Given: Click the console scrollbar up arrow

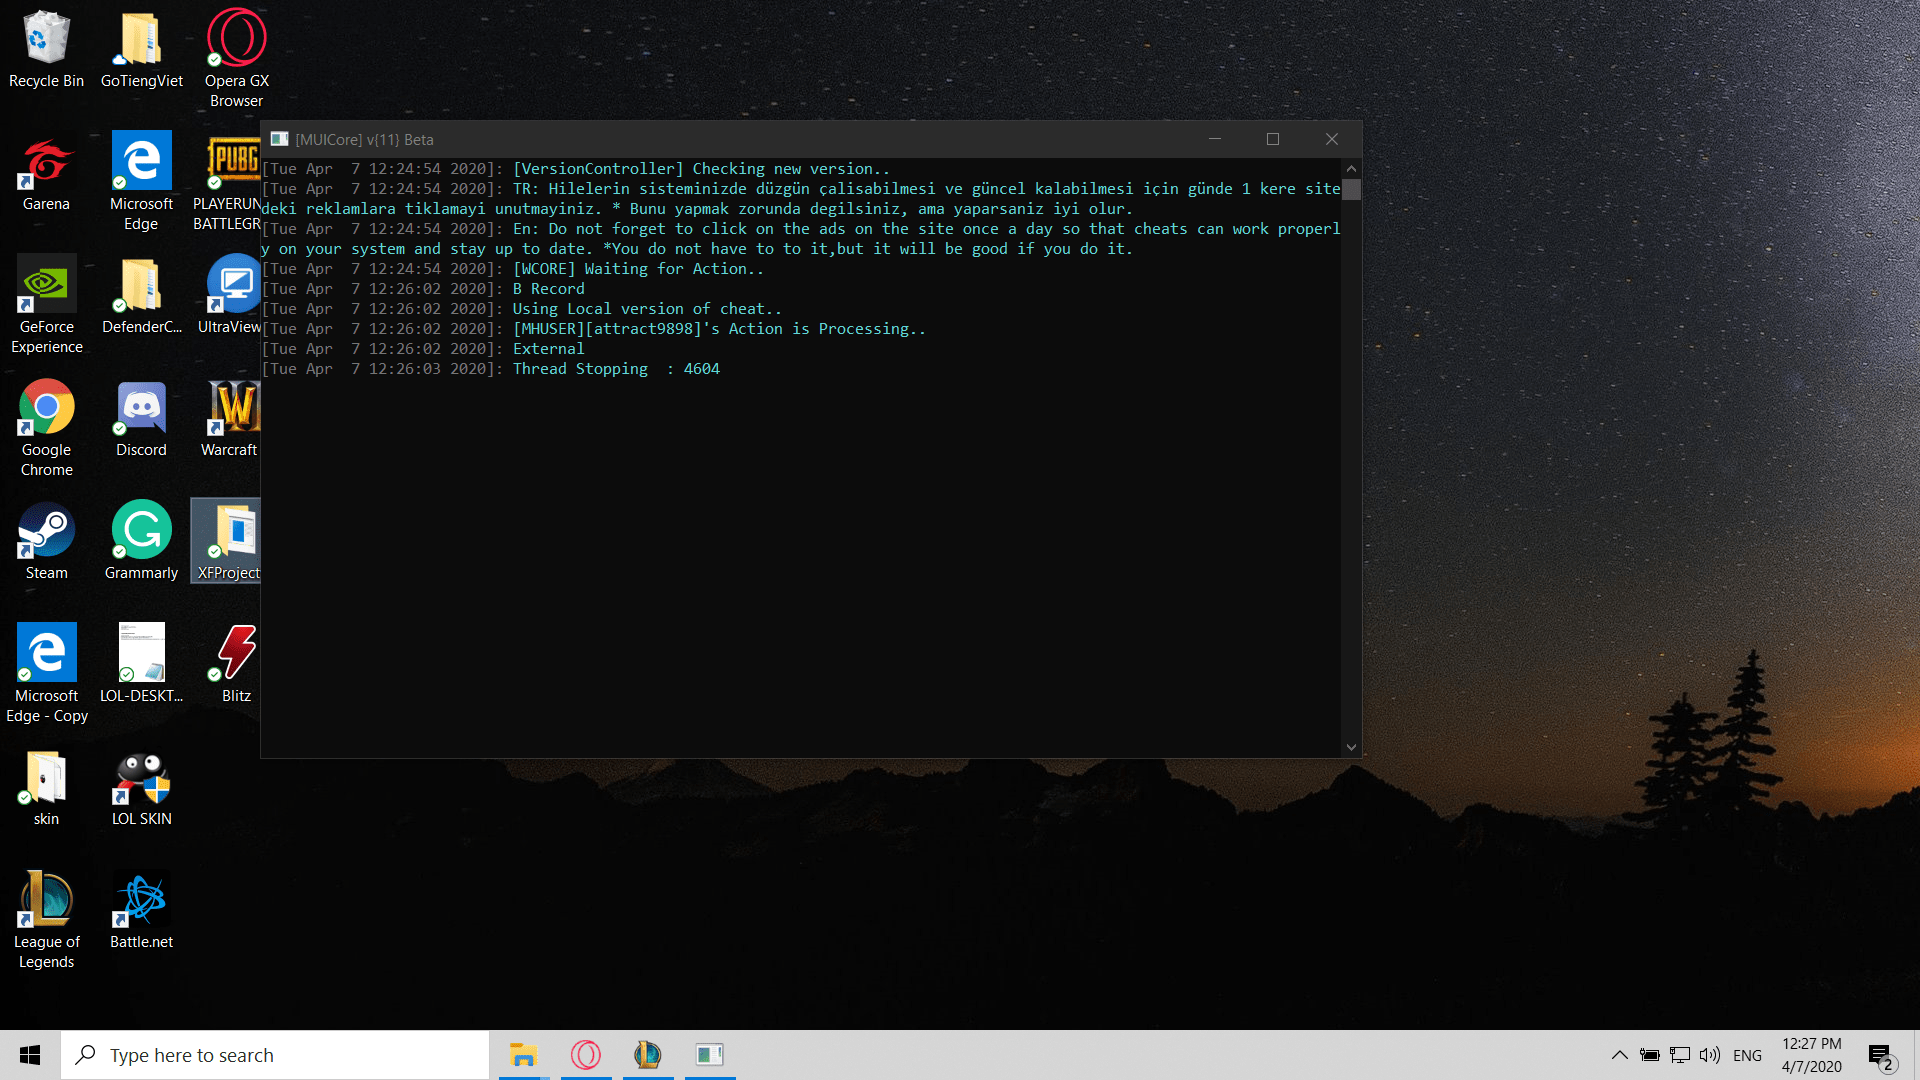Looking at the screenshot, I should (1351, 168).
